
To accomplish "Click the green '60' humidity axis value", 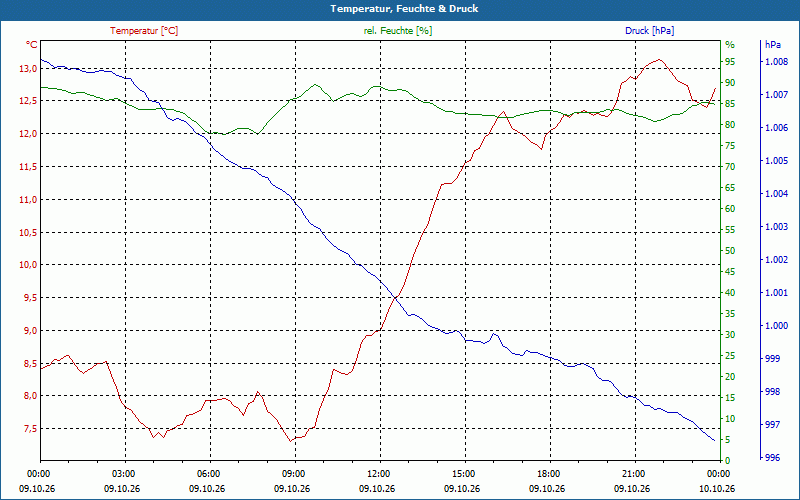I will 730,209.
